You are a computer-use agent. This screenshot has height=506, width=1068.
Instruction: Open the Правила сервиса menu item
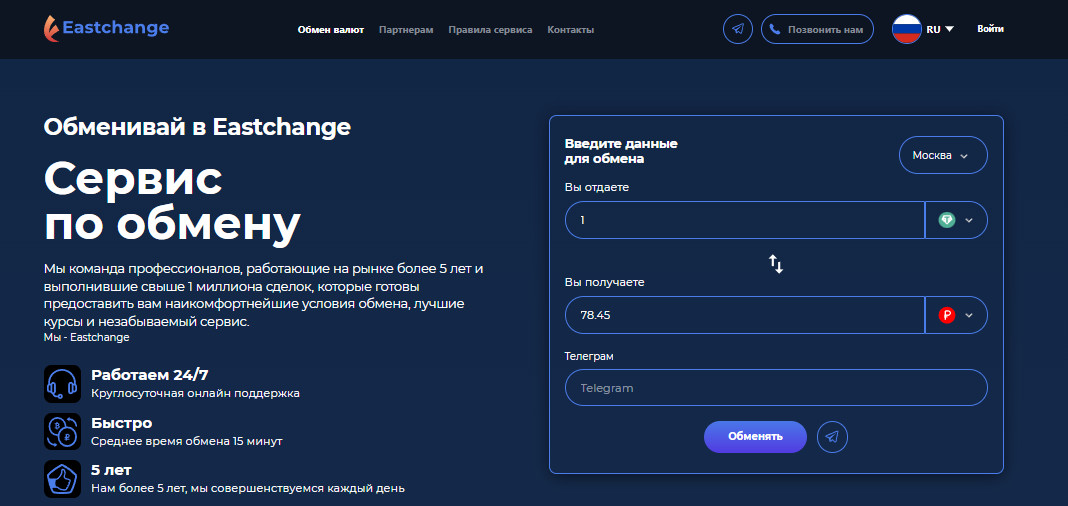coord(490,30)
